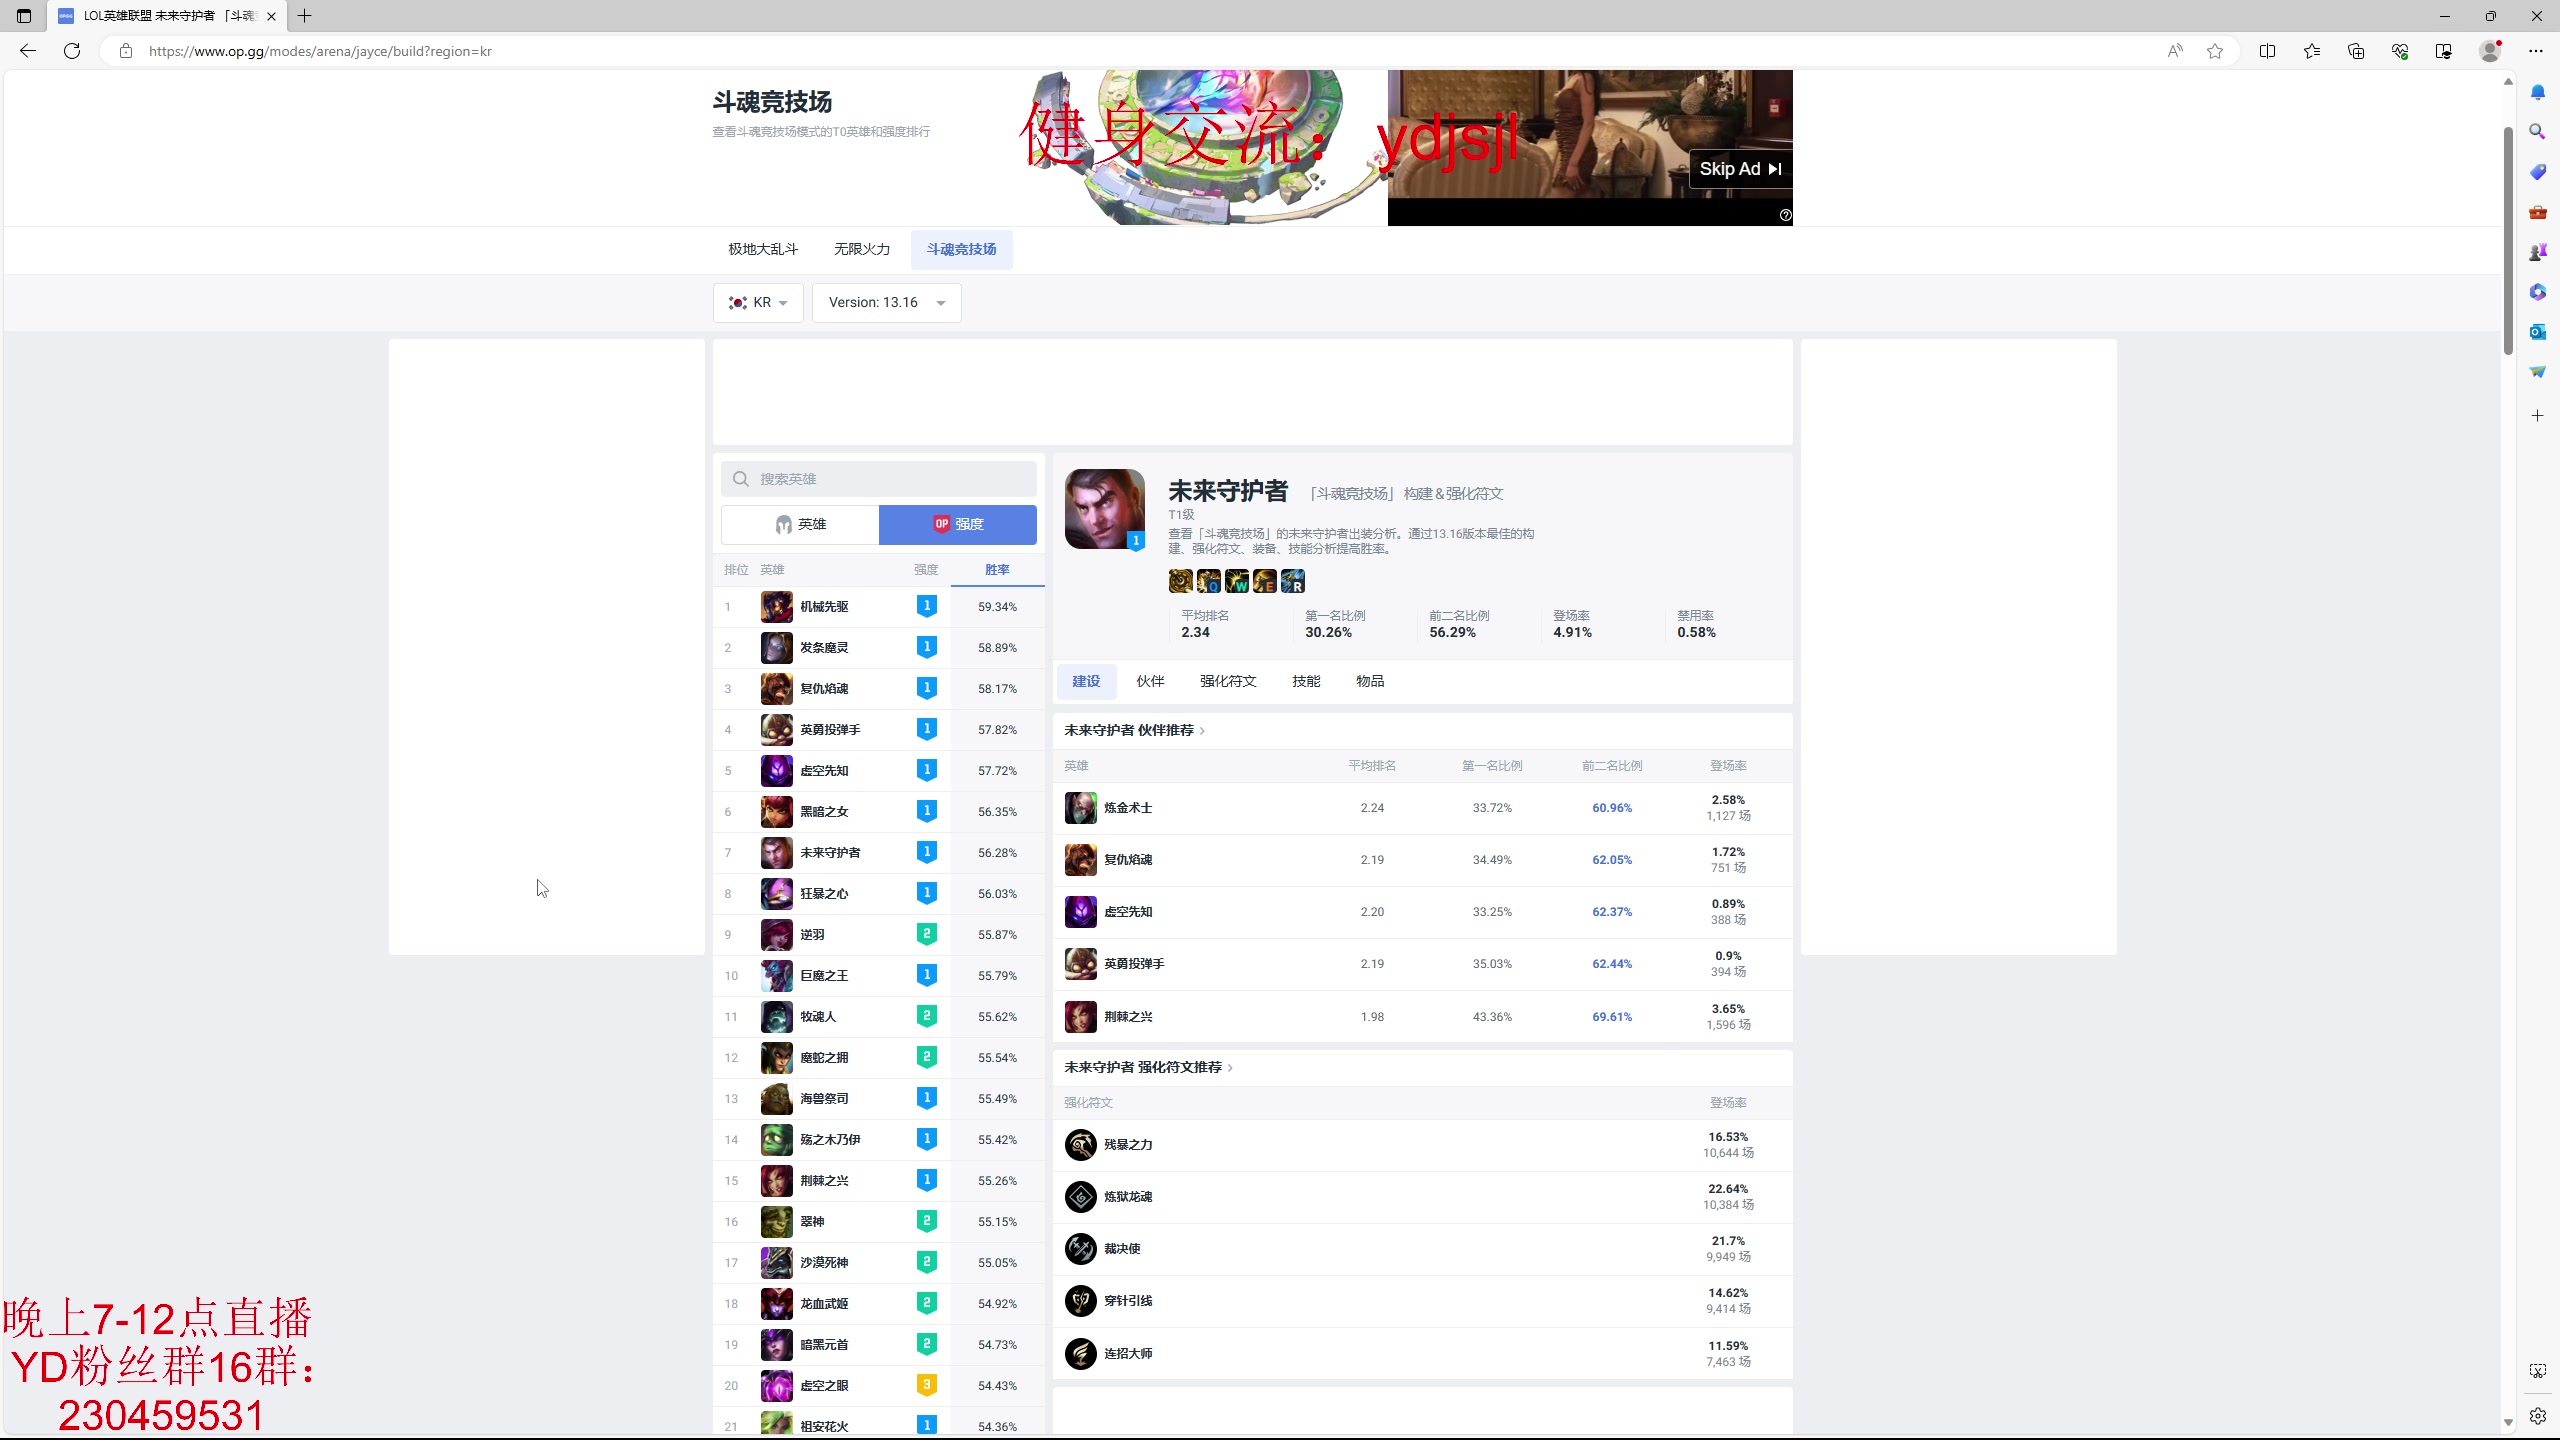Open the 技能 tab
The width and height of the screenshot is (2560, 1440).
[x=1306, y=682]
